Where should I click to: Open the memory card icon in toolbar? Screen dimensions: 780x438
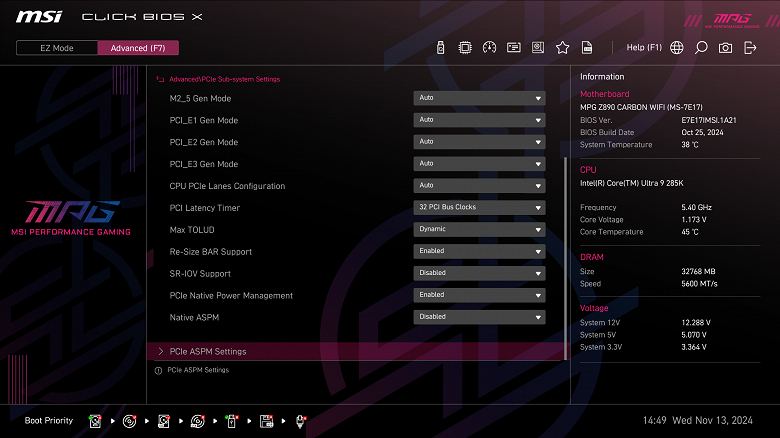click(x=513, y=48)
